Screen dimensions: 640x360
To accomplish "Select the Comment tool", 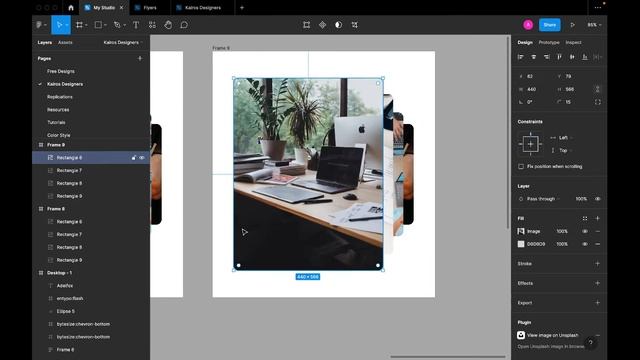I will click(x=184, y=25).
